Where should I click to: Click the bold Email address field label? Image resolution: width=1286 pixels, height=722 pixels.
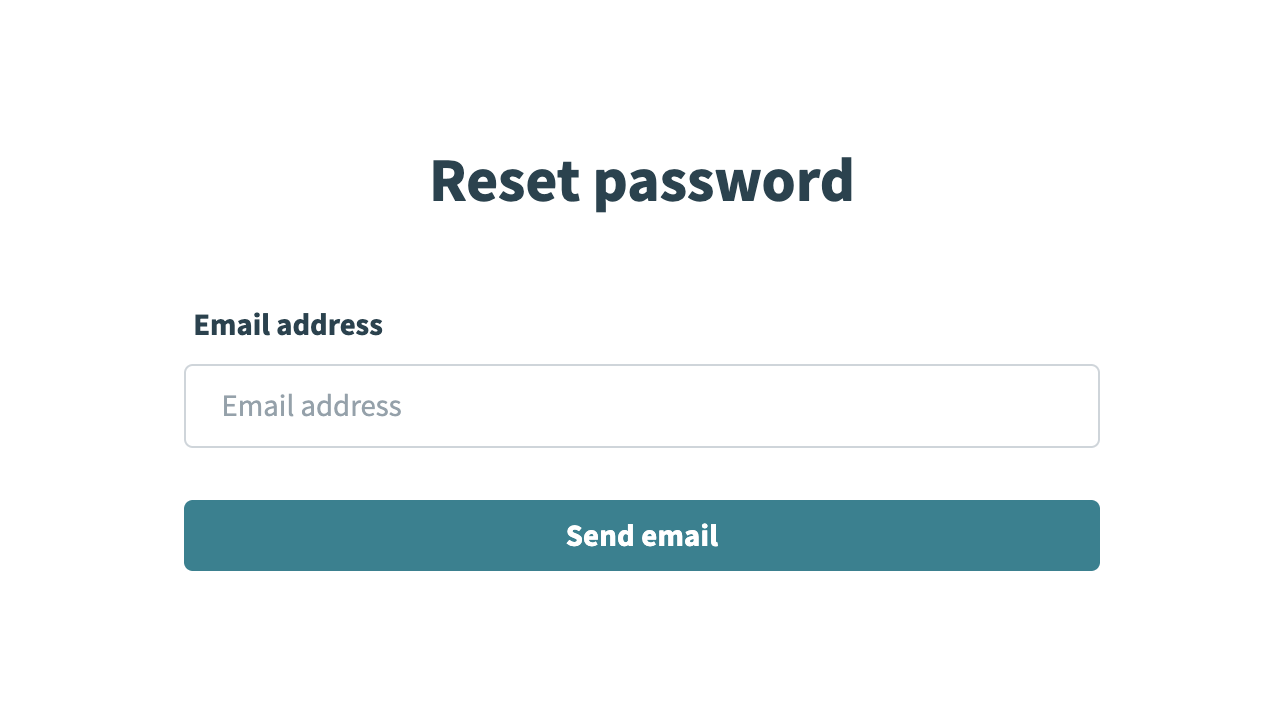[289, 324]
